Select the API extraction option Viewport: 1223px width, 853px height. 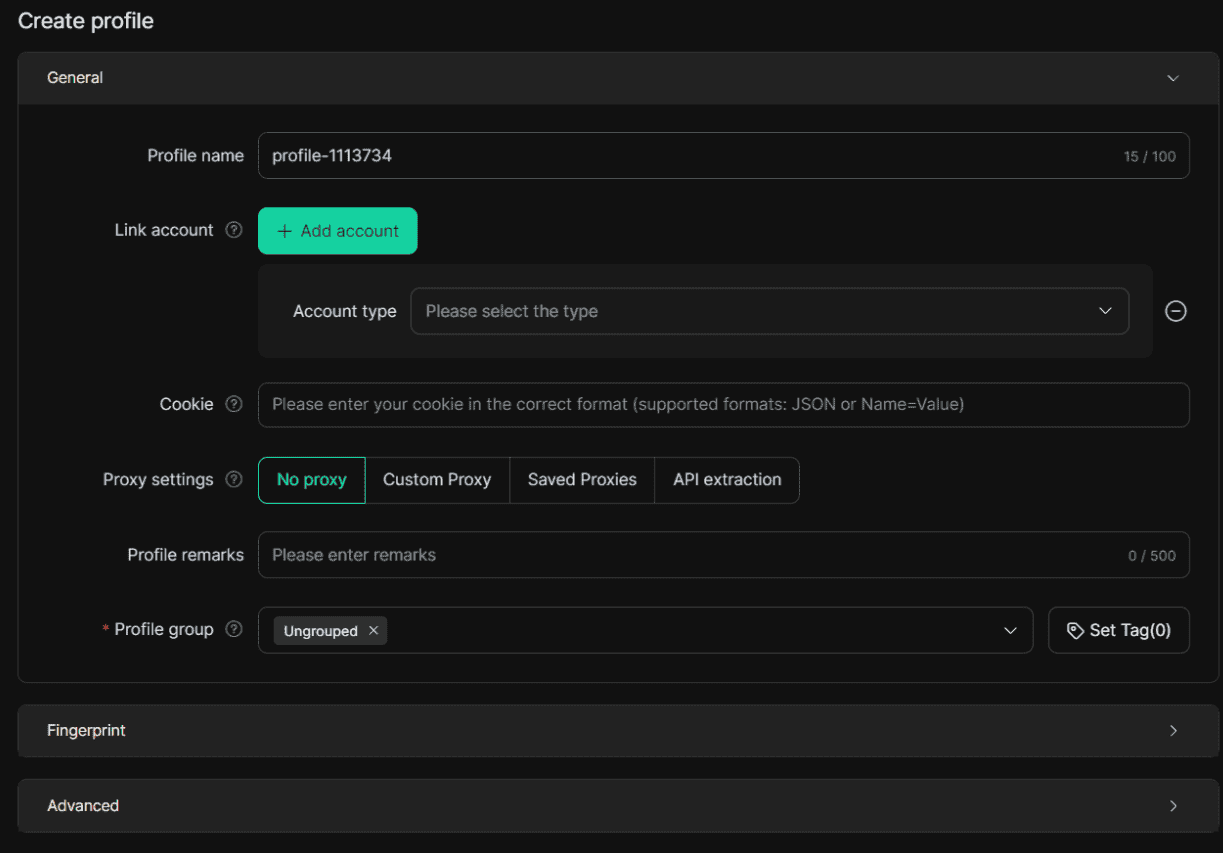(727, 480)
